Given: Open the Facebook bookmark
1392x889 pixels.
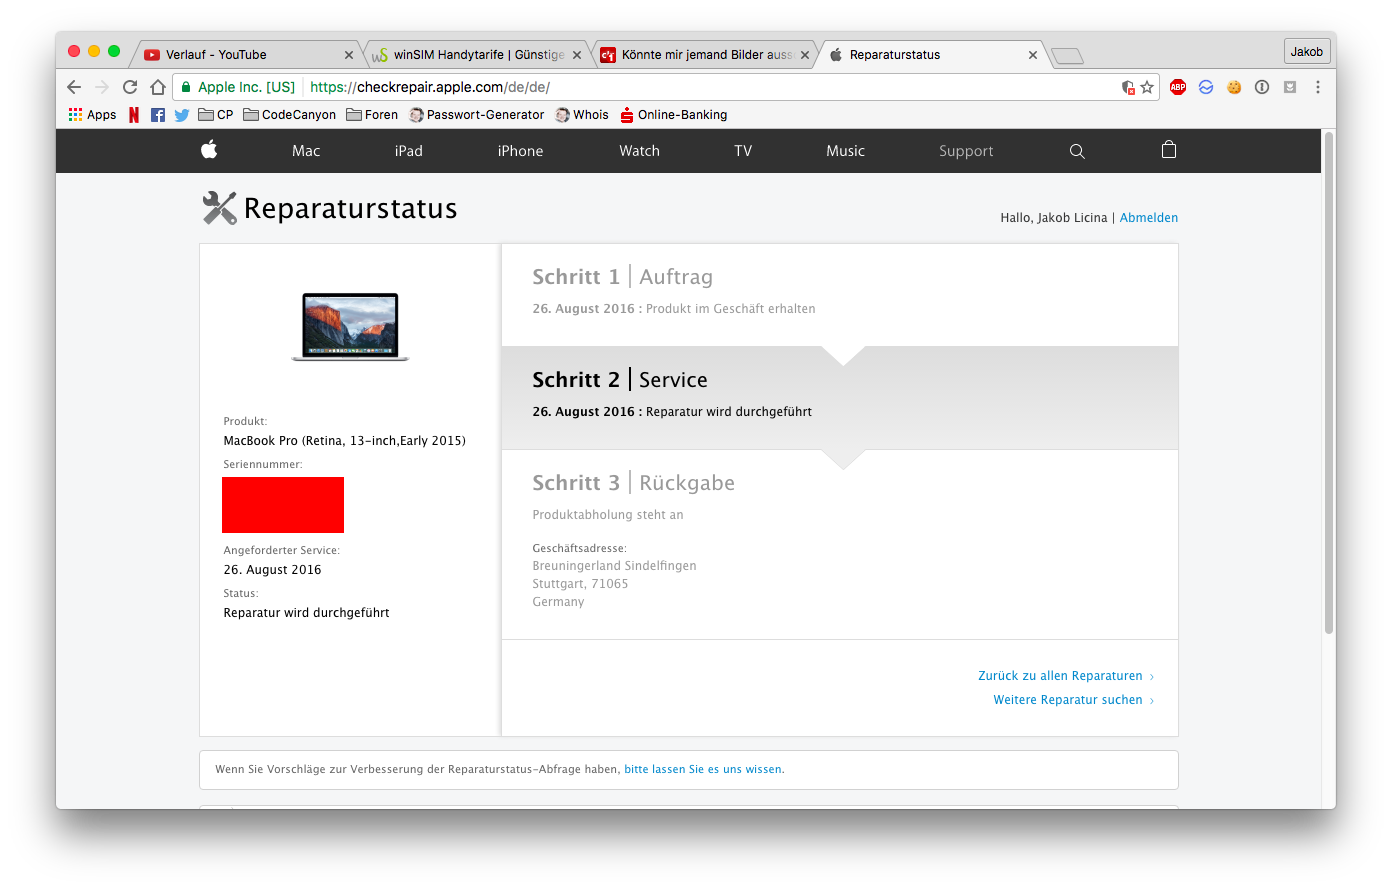Looking at the screenshot, I should click(x=158, y=115).
